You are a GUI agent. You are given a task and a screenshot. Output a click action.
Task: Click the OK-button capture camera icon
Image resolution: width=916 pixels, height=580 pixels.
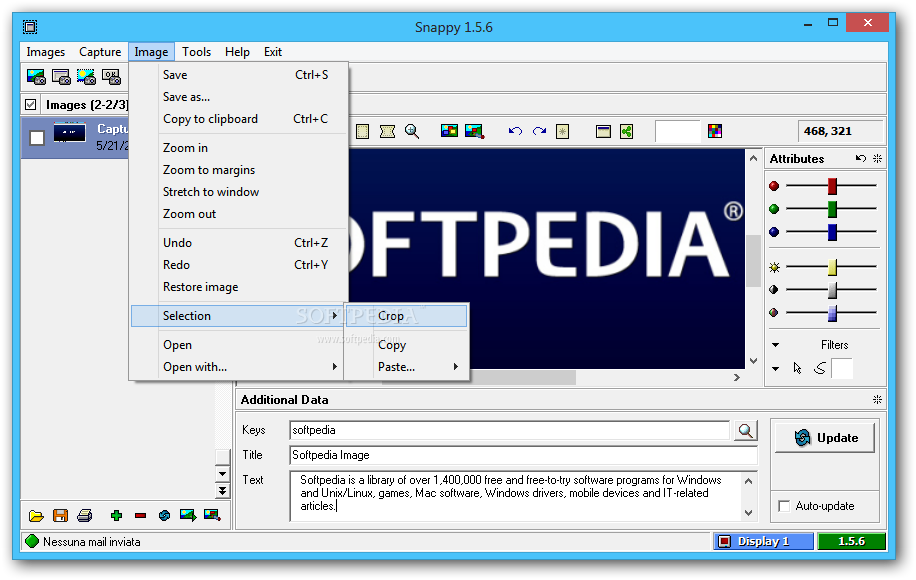tap(112, 77)
